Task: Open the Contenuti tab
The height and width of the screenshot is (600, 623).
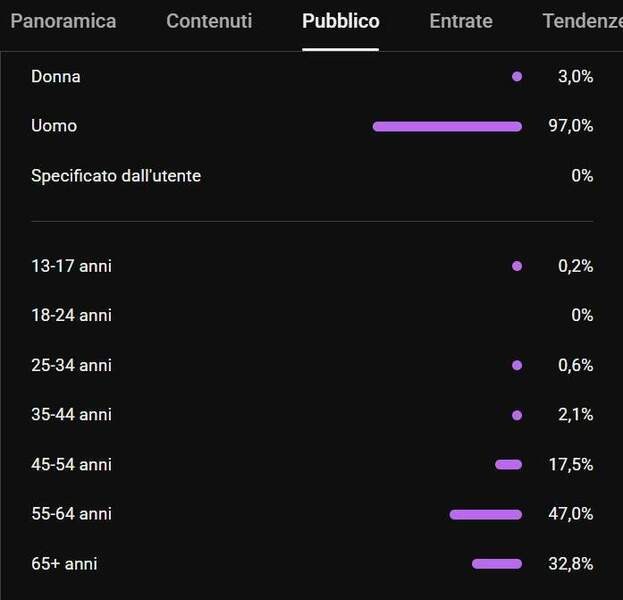Action: (209, 21)
